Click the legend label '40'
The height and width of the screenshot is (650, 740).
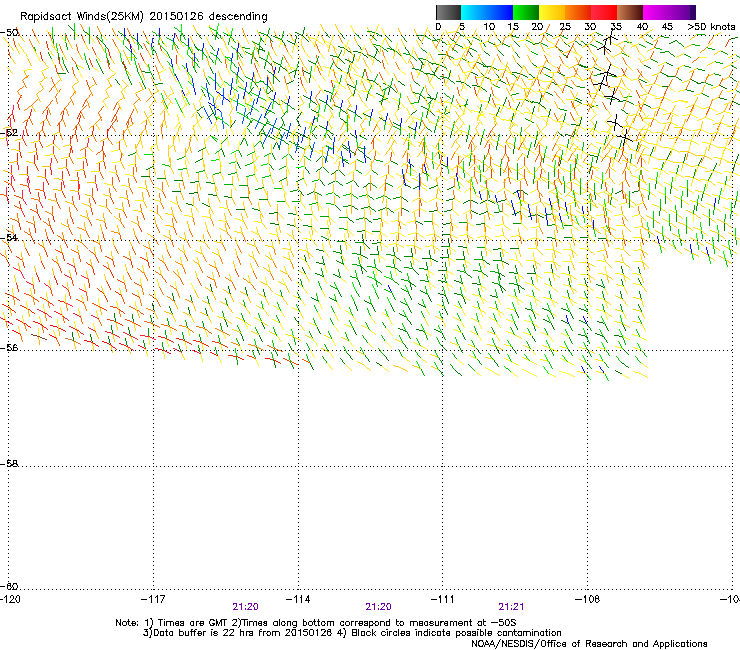(642, 27)
